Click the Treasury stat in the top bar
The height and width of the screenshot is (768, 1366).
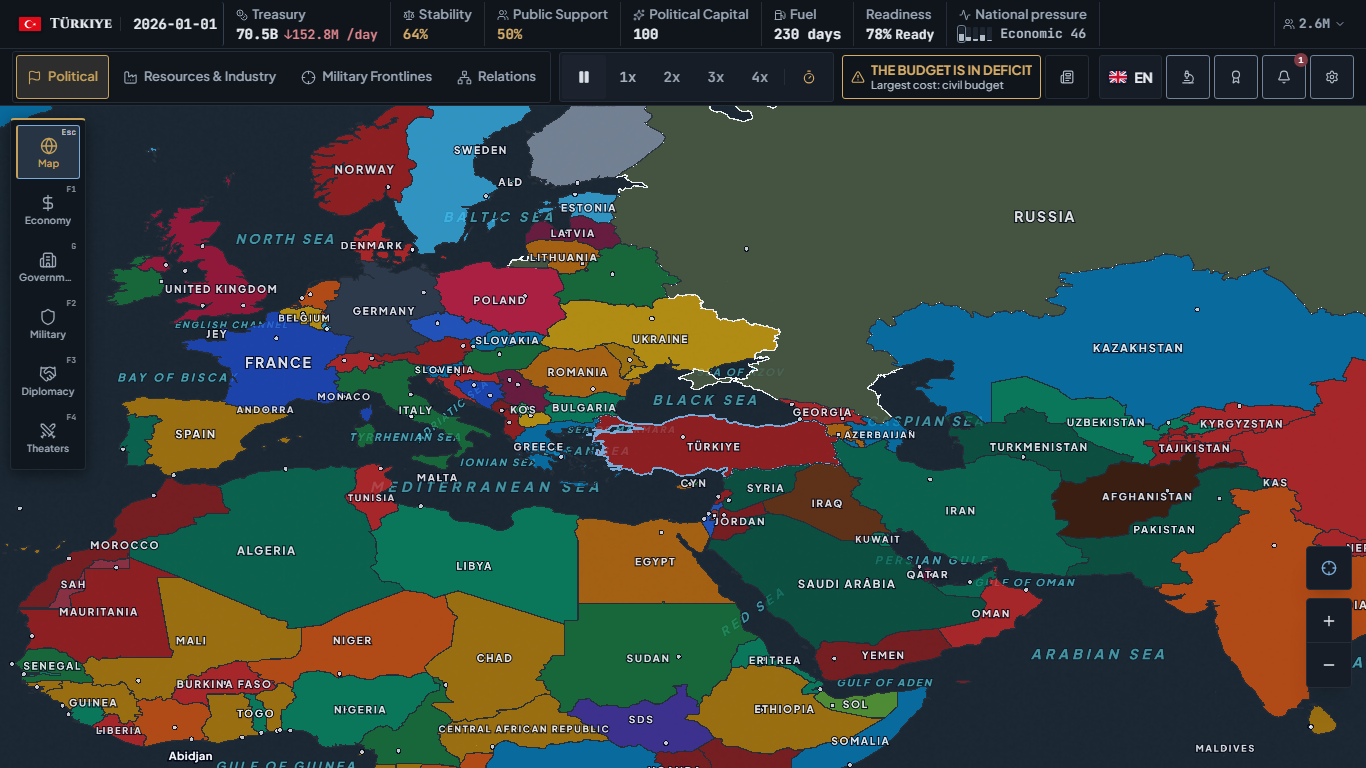coord(307,24)
